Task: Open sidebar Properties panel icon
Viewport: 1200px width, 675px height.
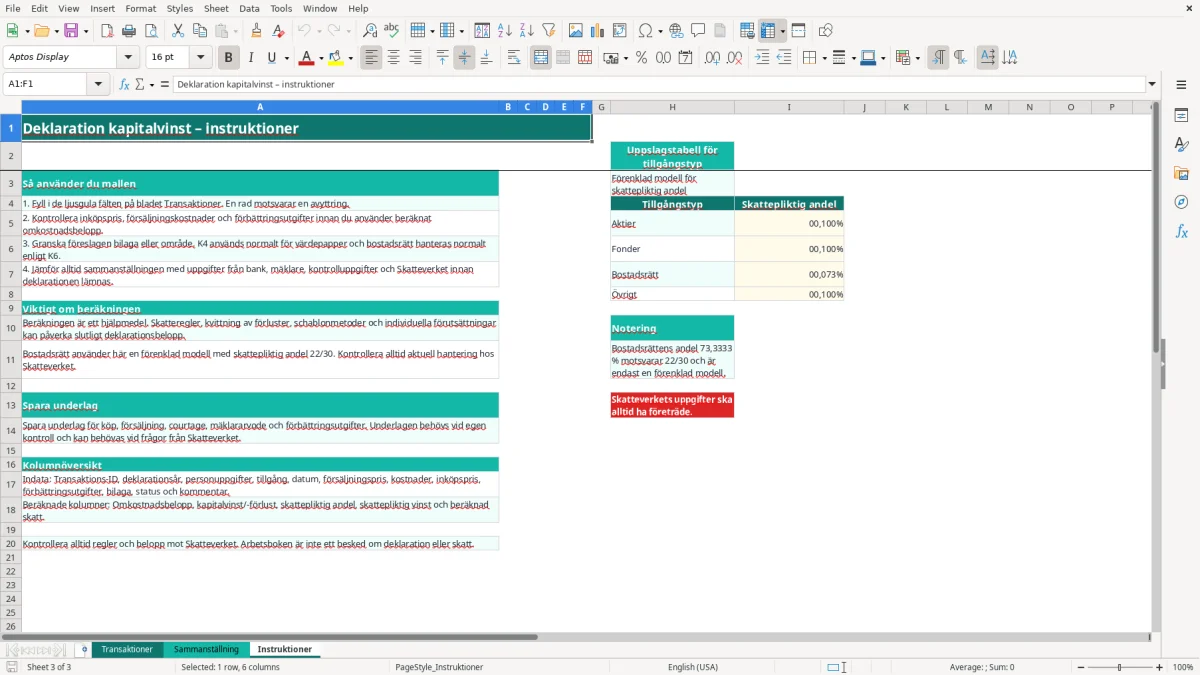Action: tap(1181, 116)
